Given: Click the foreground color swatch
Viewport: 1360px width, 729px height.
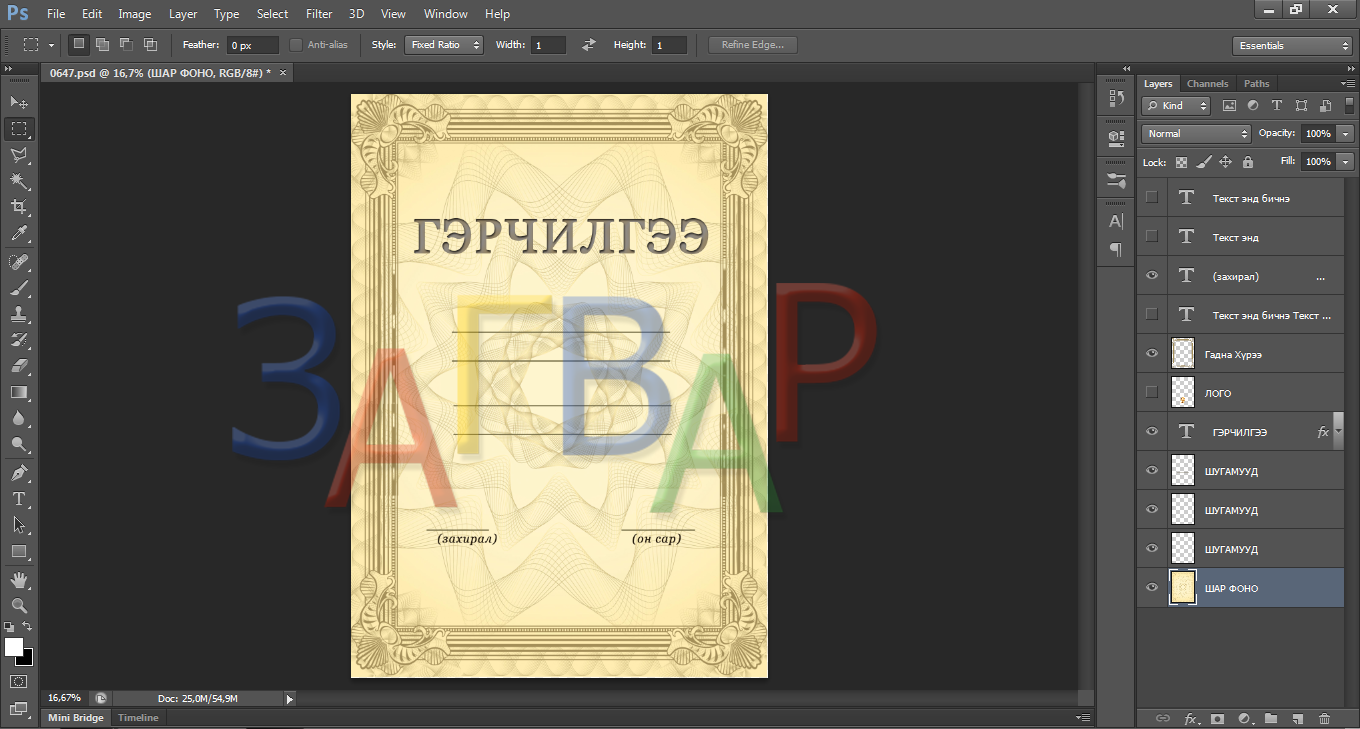Looking at the screenshot, I should pyautogui.click(x=14, y=646).
